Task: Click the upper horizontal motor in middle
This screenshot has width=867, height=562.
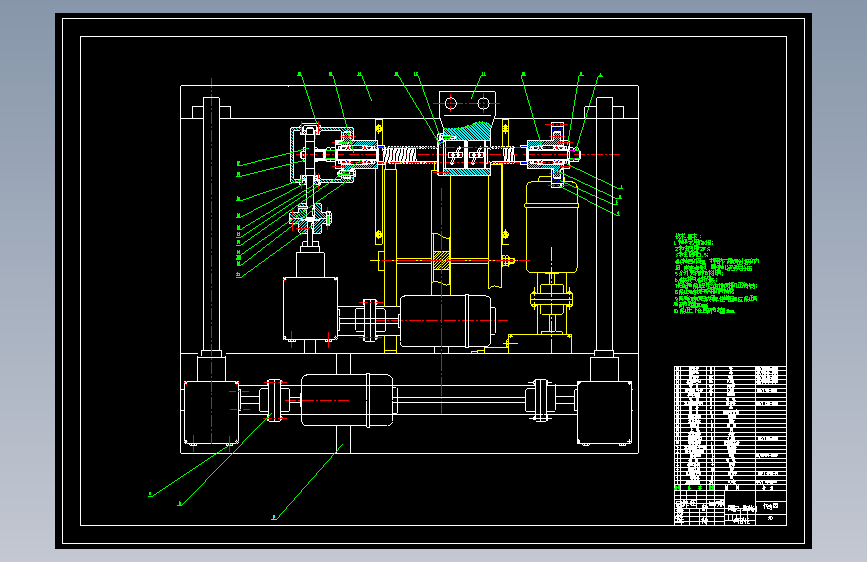Action: (x=446, y=321)
